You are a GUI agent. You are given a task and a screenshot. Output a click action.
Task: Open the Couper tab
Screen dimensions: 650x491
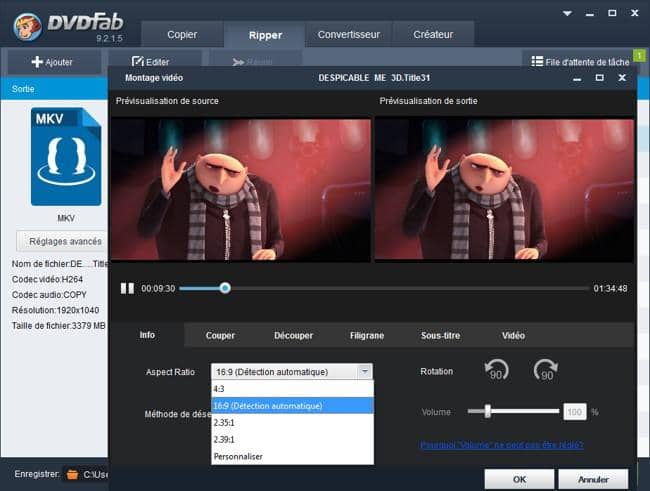pyautogui.click(x=220, y=335)
